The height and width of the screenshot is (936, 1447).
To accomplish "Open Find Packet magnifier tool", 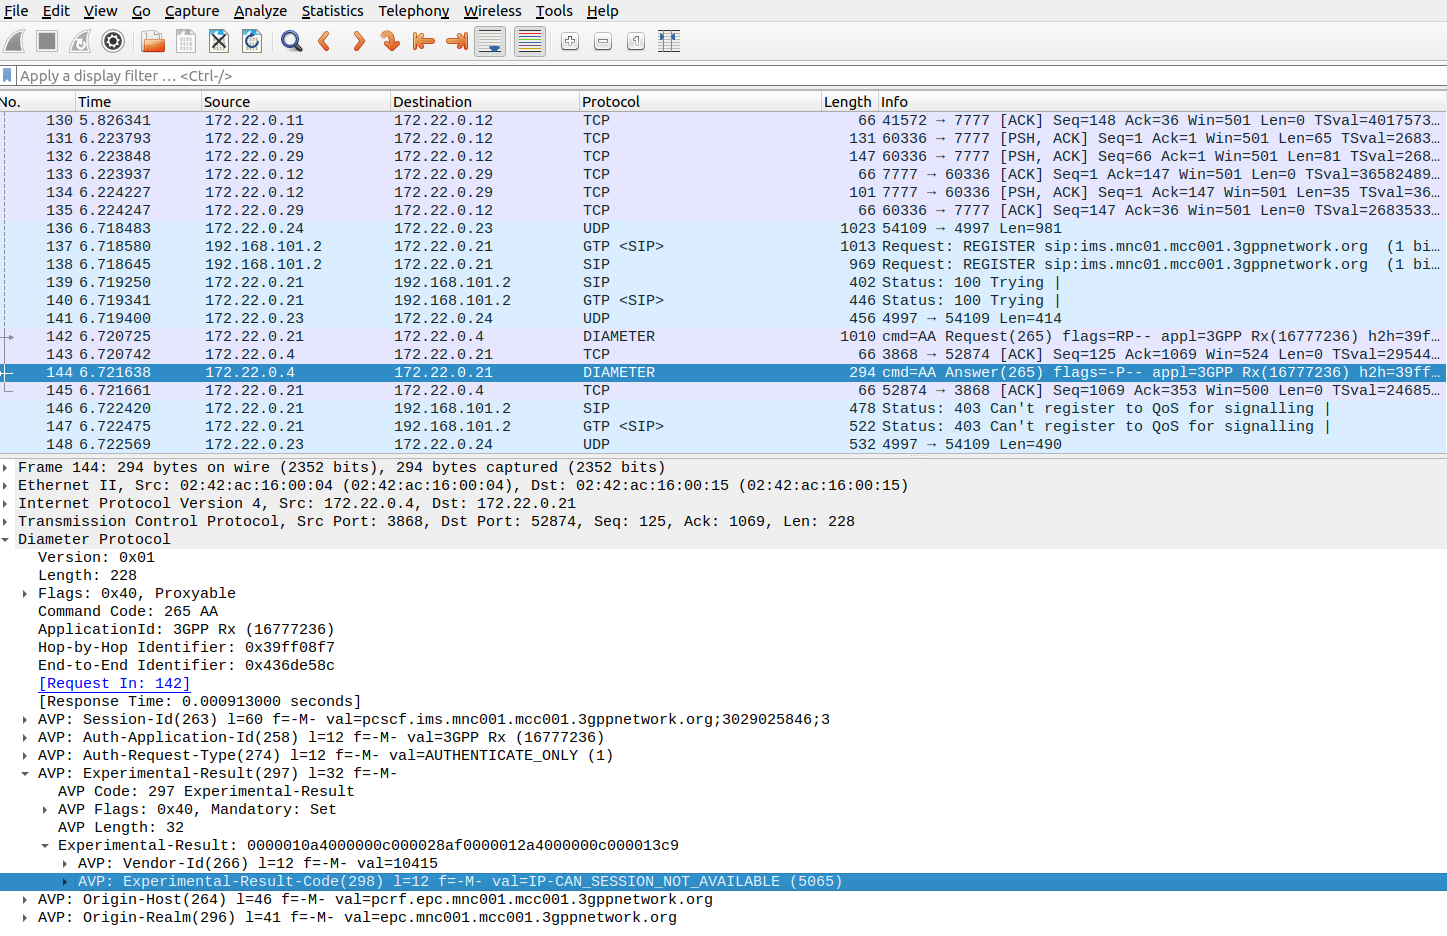I will (x=291, y=41).
